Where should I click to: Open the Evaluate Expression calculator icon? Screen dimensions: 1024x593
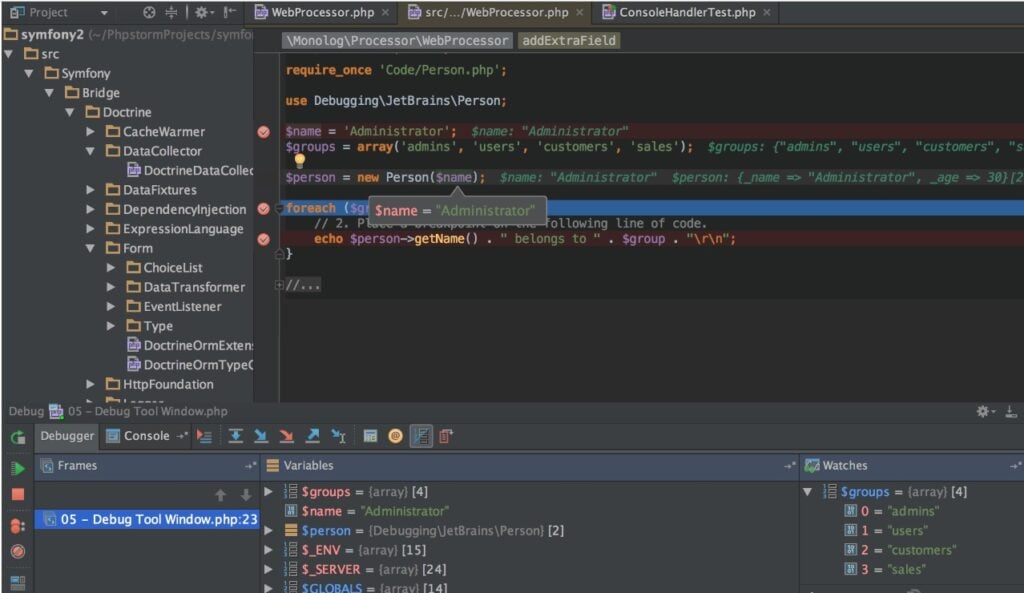point(370,436)
